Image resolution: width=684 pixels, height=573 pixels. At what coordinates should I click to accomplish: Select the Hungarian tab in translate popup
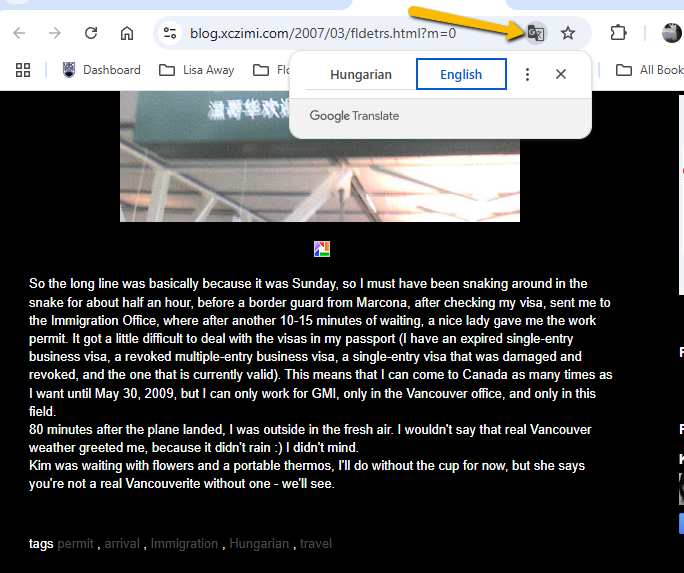pos(361,75)
